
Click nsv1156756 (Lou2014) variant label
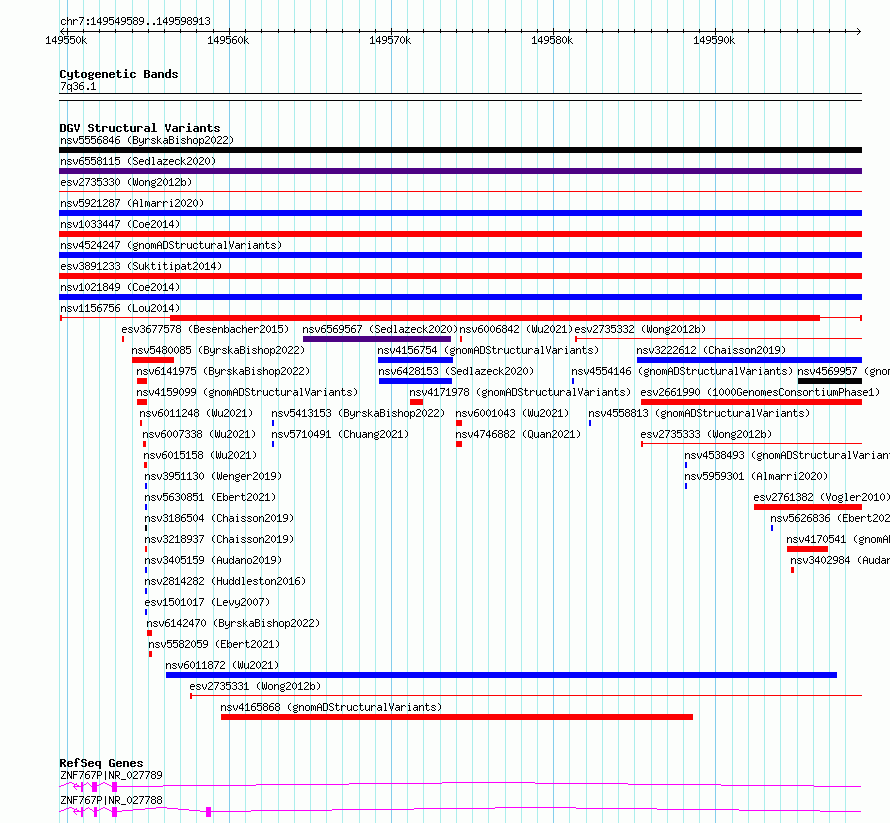point(120,308)
